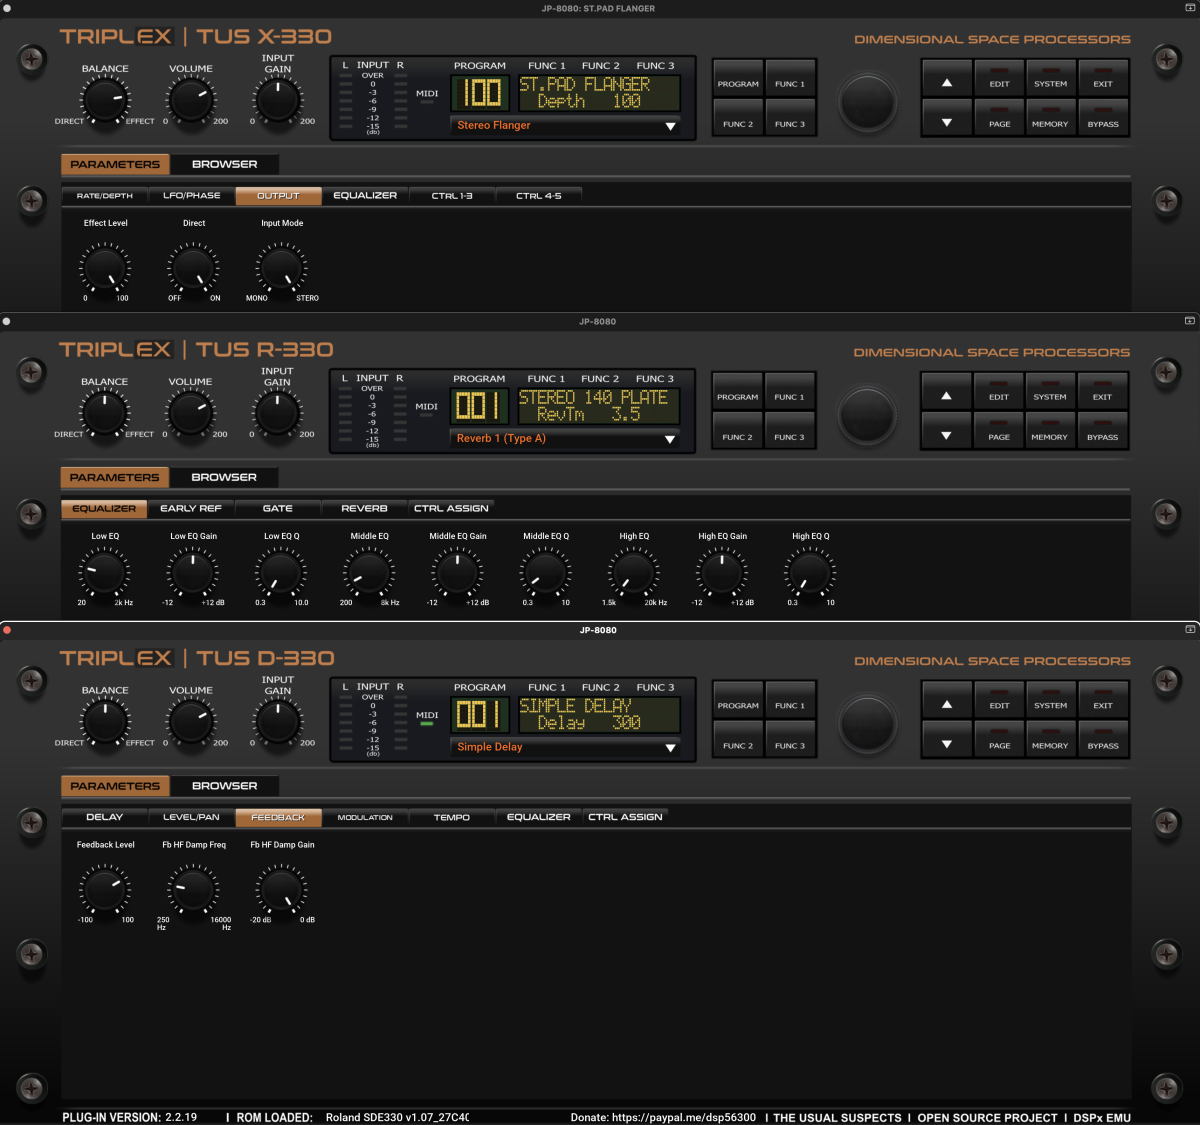Click the Low EQ Gain knob

coord(193,573)
